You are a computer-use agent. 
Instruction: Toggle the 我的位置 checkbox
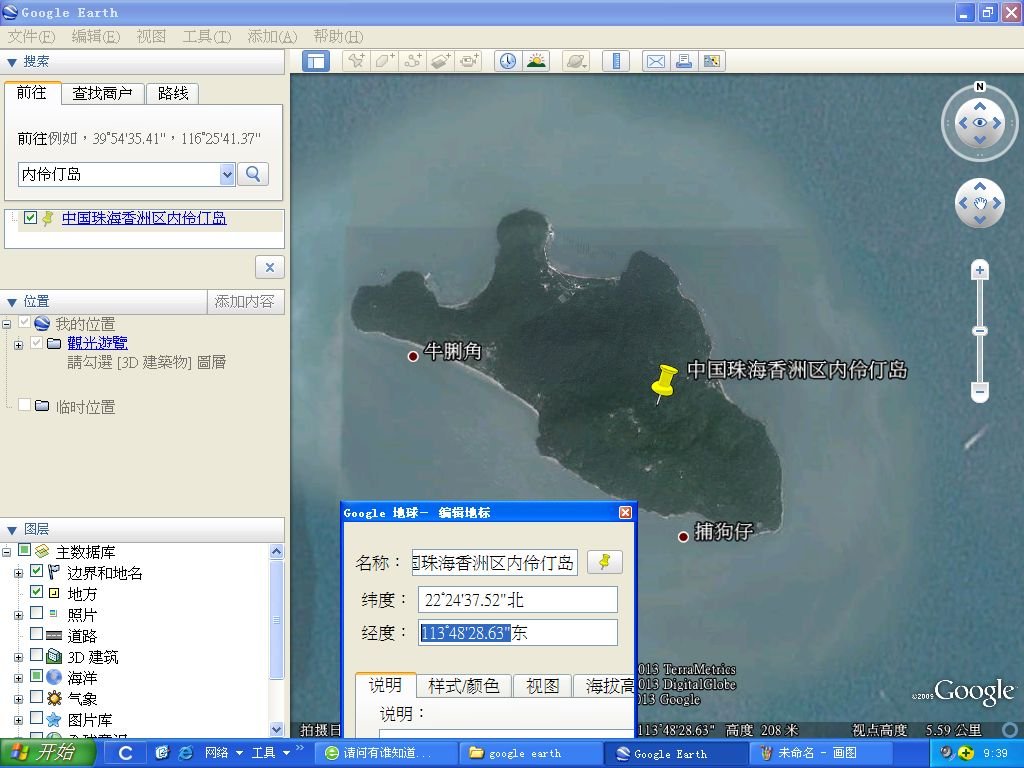tap(24, 323)
